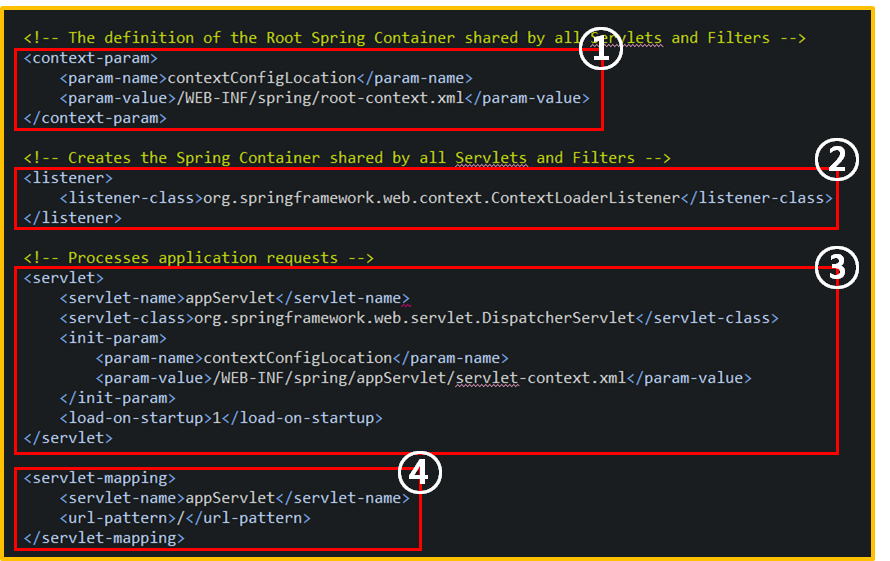Select the contextConfigLocation param-name line inside init-param
This screenshot has width=890, height=561.
click(x=302, y=358)
